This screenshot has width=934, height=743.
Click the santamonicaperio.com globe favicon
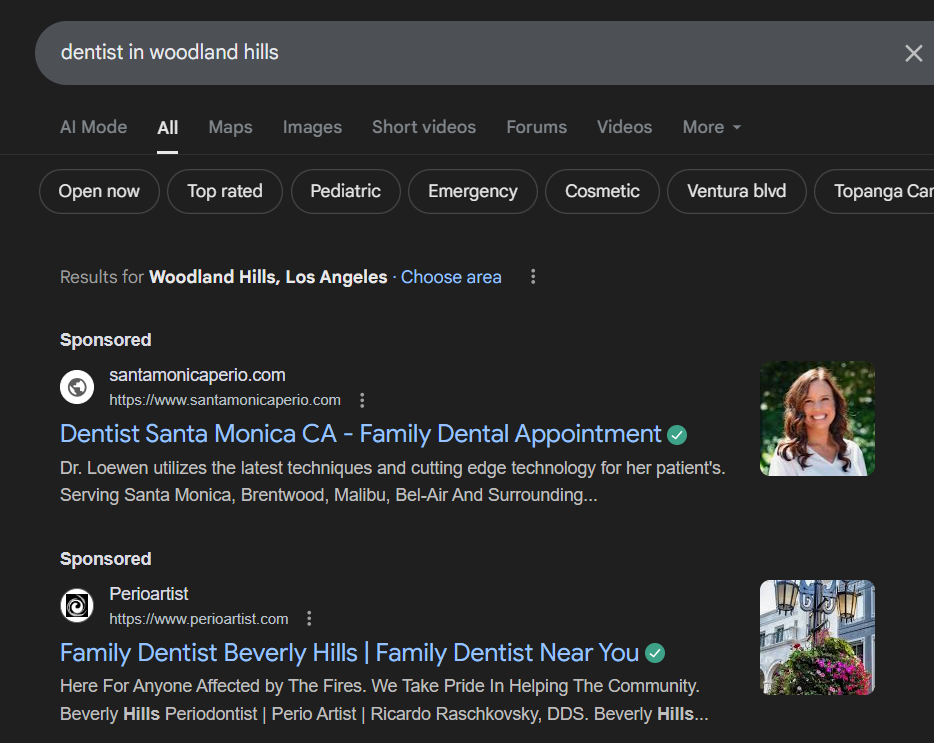coord(77,387)
